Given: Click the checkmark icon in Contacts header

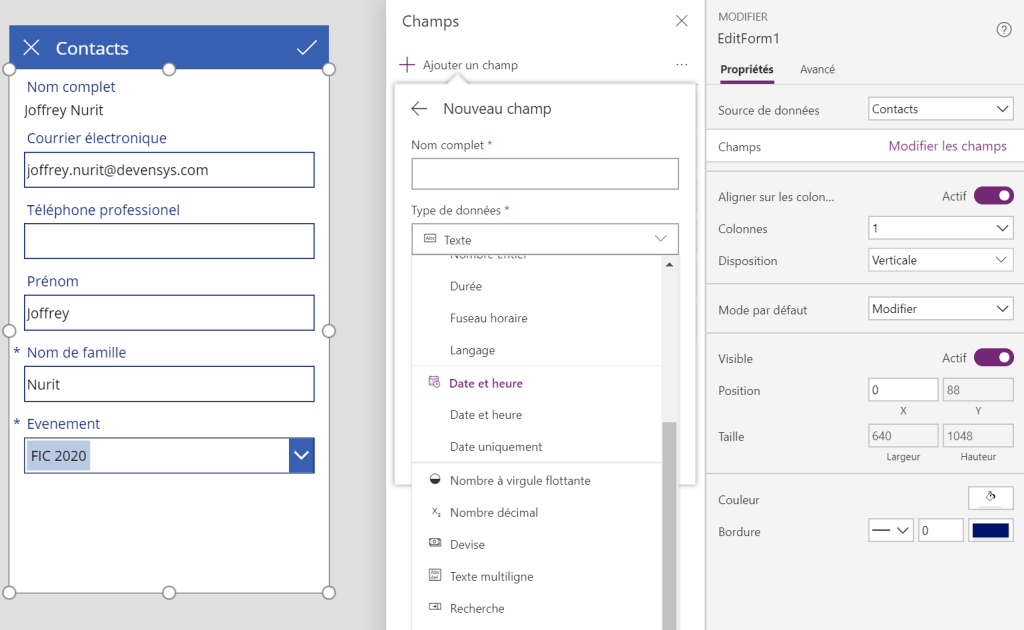Looking at the screenshot, I should pyautogui.click(x=307, y=48).
